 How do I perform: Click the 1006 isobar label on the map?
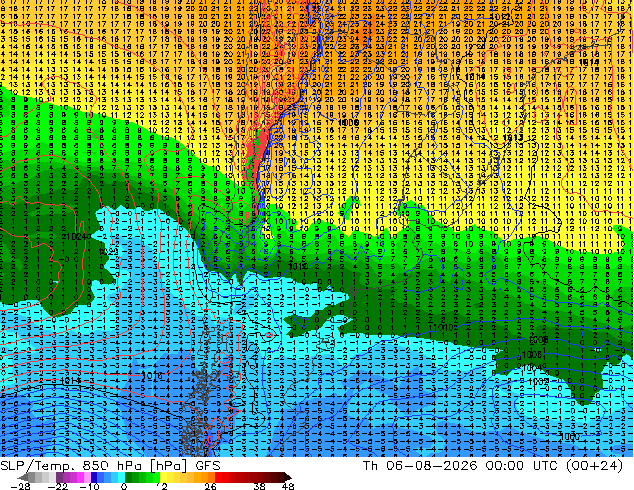[x=533, y=355]
